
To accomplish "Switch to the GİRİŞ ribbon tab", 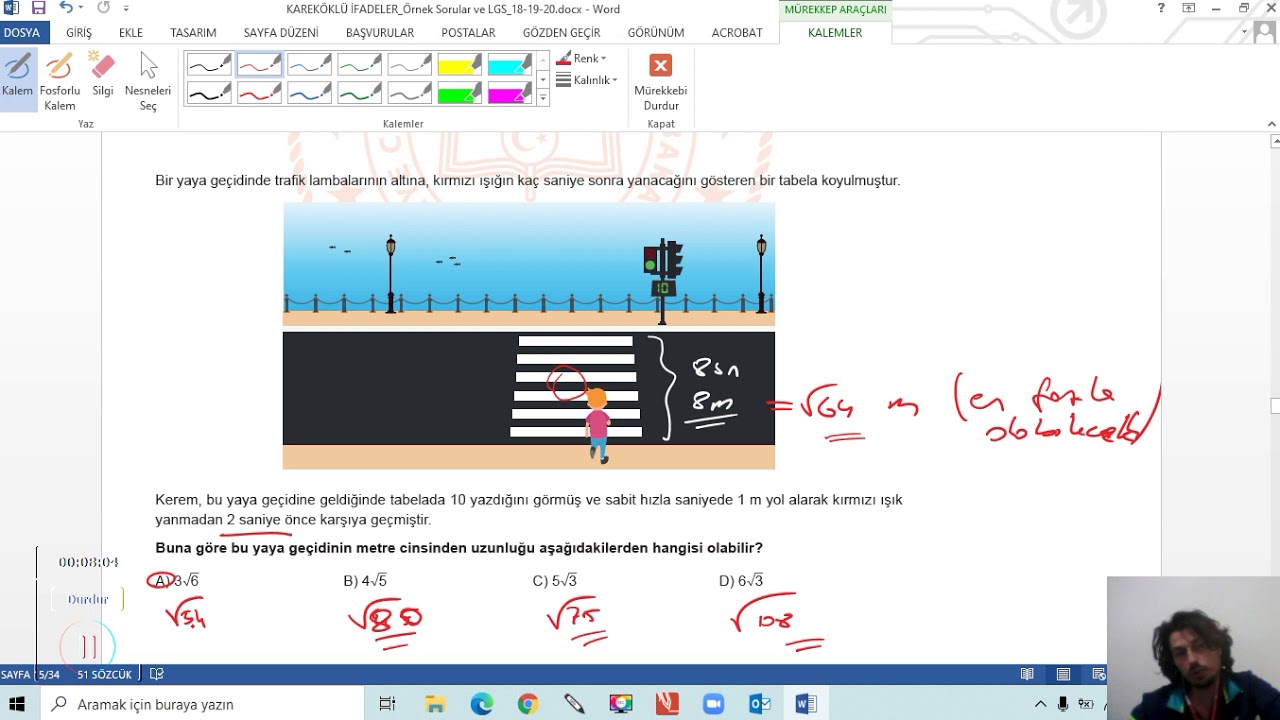I will [x=79, y=33].
